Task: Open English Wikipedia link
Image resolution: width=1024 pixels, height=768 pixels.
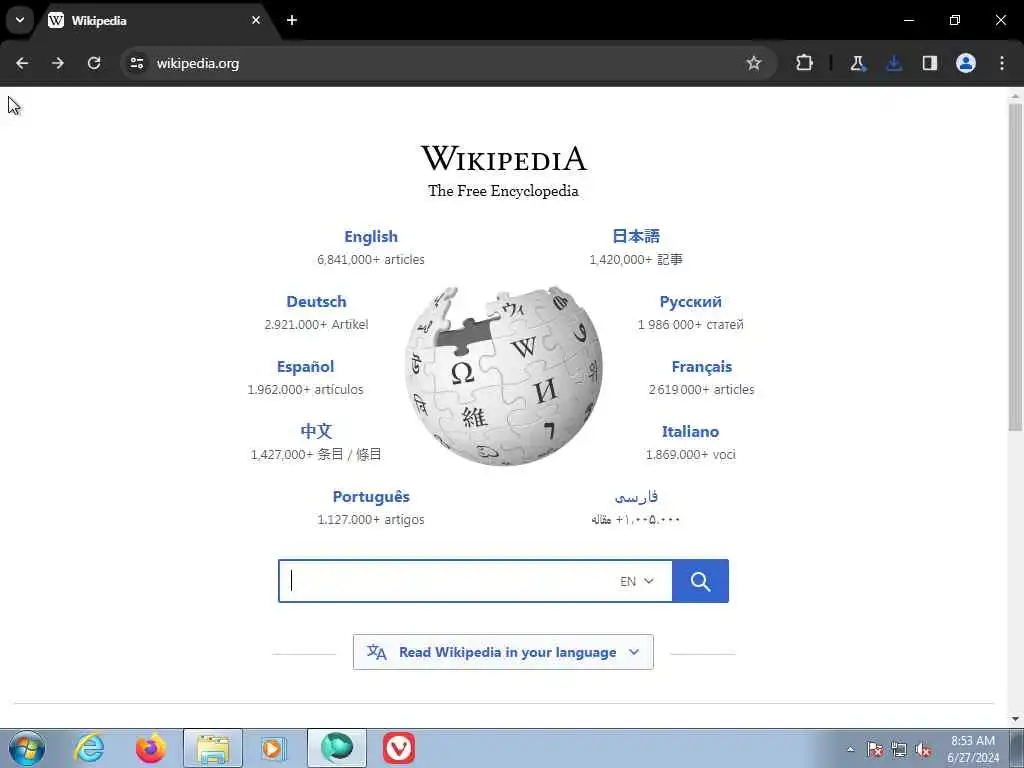Action: 371,236
